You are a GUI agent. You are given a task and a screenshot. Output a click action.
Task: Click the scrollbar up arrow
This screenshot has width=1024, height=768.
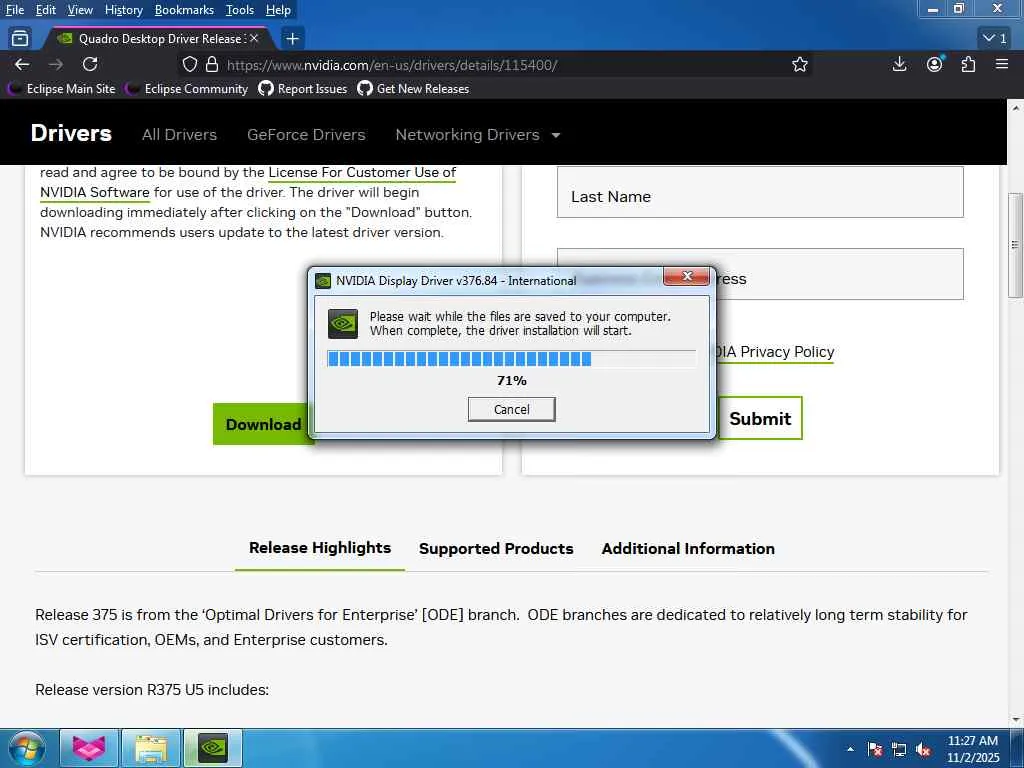tap(1015, 106)
